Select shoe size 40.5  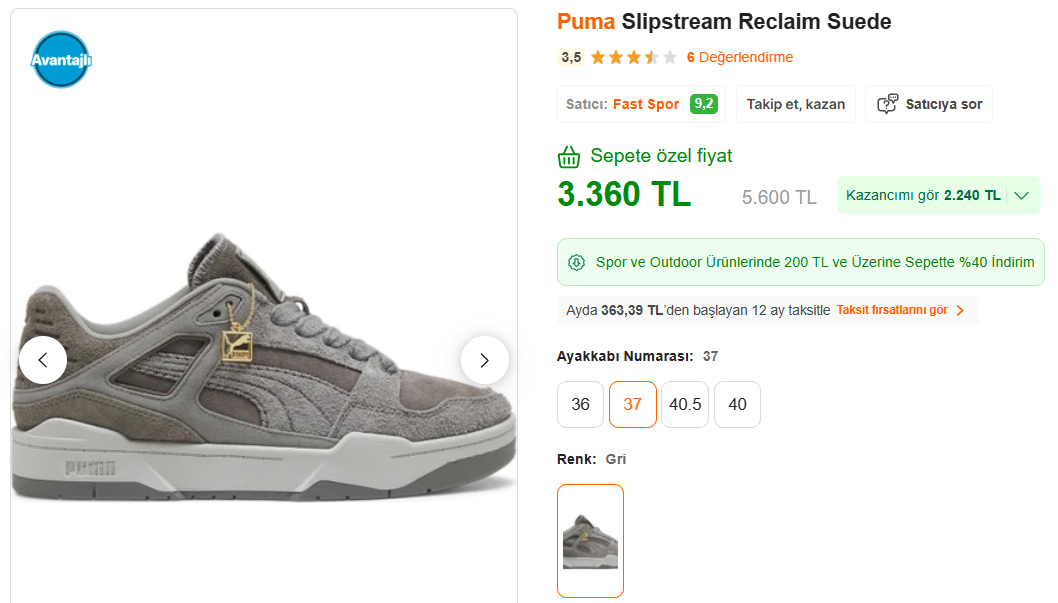point(685,405)
